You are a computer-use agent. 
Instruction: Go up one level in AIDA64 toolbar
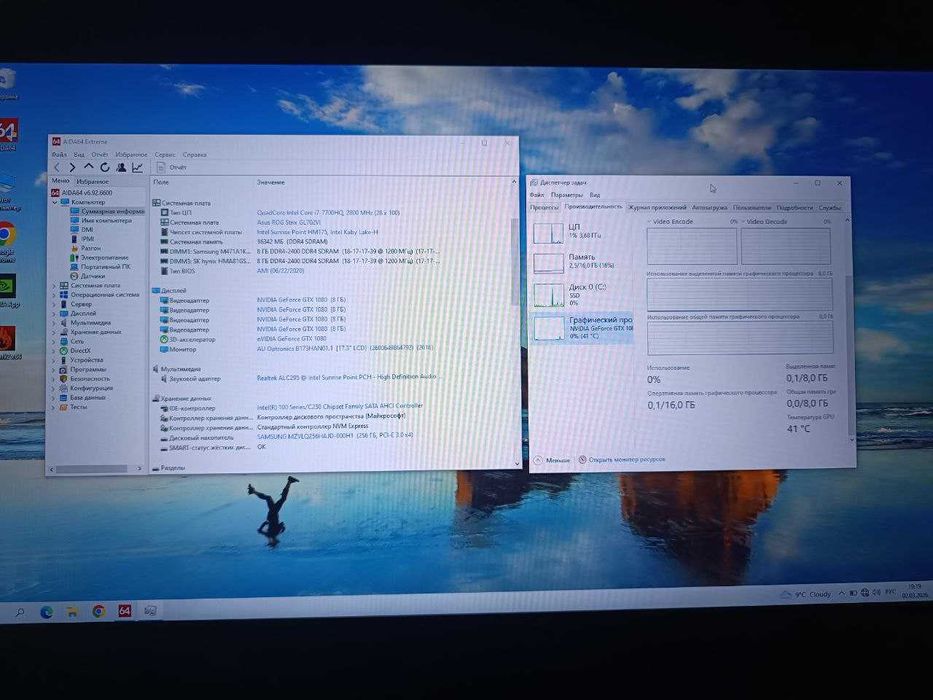pyautogui.click(x=89, y=167)
